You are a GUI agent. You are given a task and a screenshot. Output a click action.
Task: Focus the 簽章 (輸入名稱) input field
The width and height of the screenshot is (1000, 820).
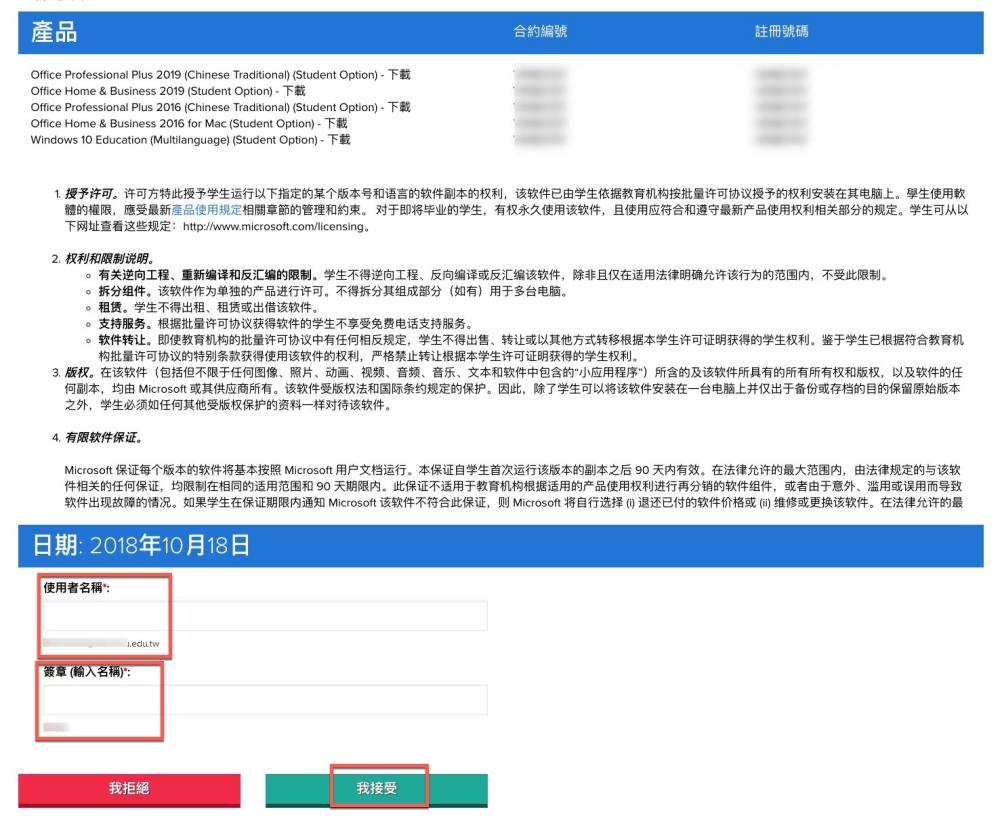[x=265, y=699]
